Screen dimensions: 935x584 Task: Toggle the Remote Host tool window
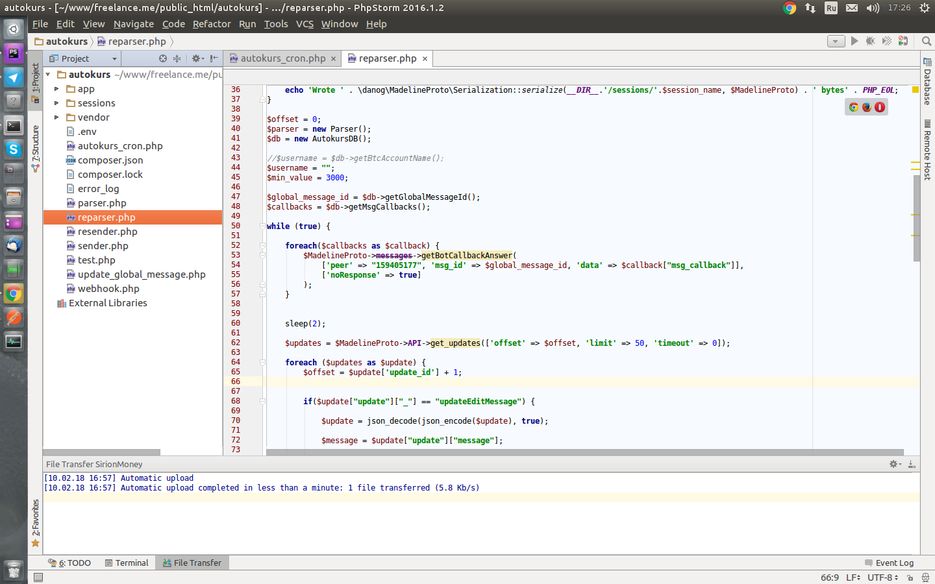coord(927,149)
